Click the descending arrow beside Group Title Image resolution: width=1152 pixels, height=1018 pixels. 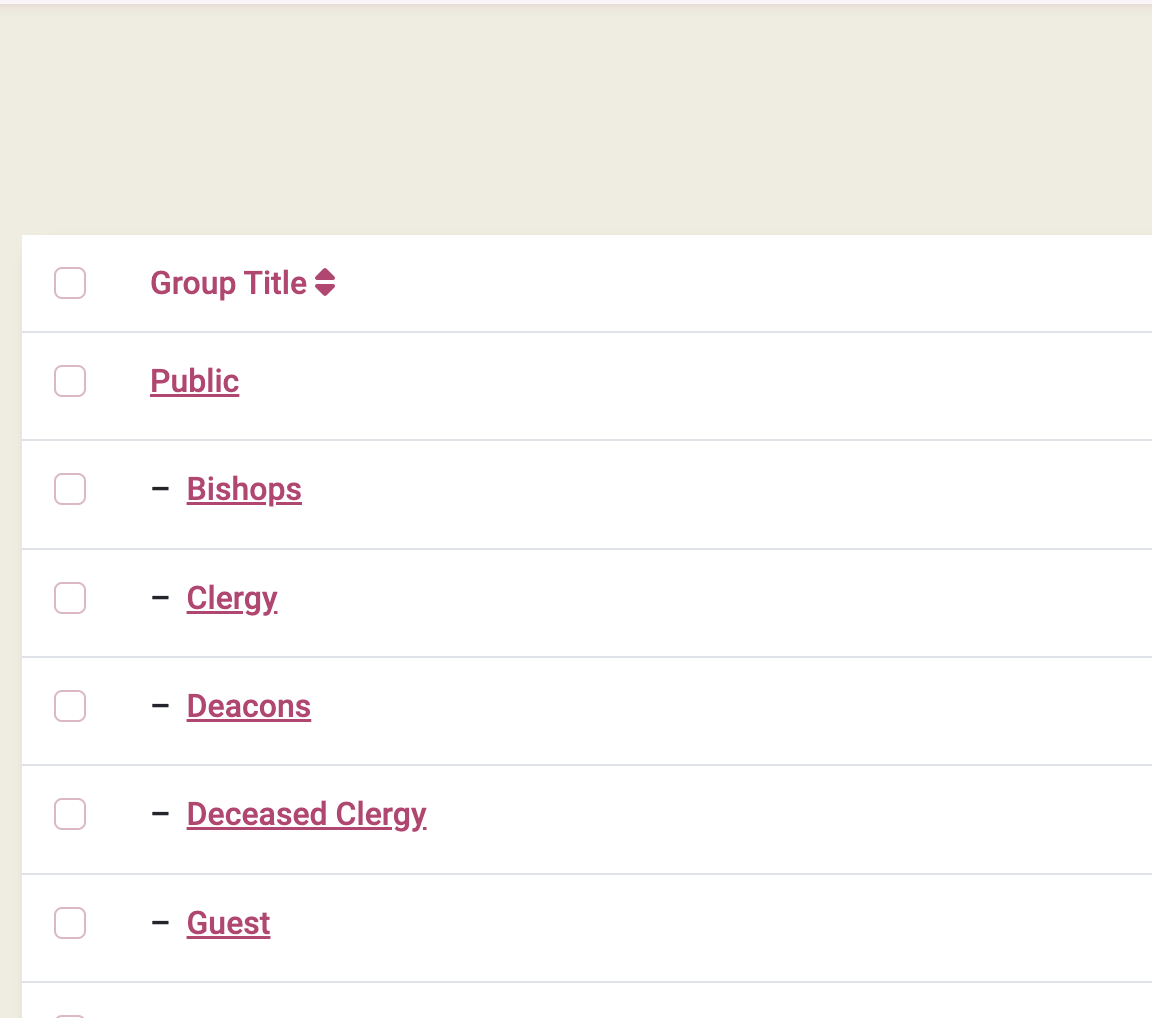(x=325, y=291)
